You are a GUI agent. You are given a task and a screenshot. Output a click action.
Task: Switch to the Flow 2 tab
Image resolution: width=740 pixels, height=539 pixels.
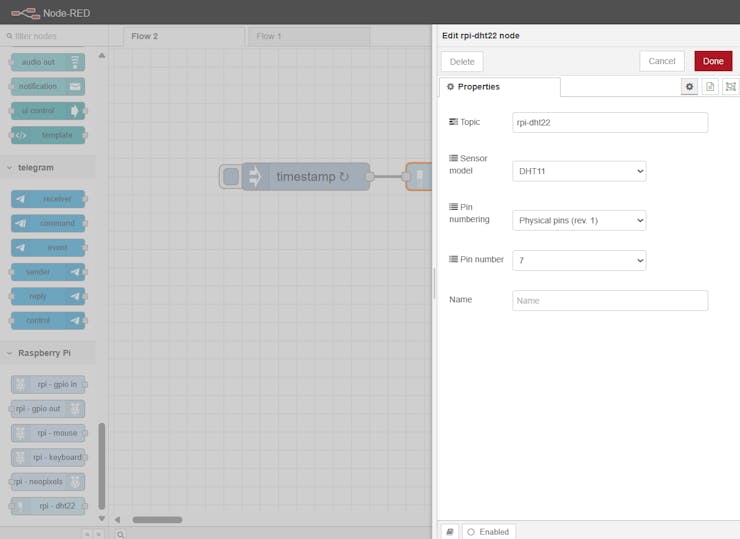[x=146, y=36]
